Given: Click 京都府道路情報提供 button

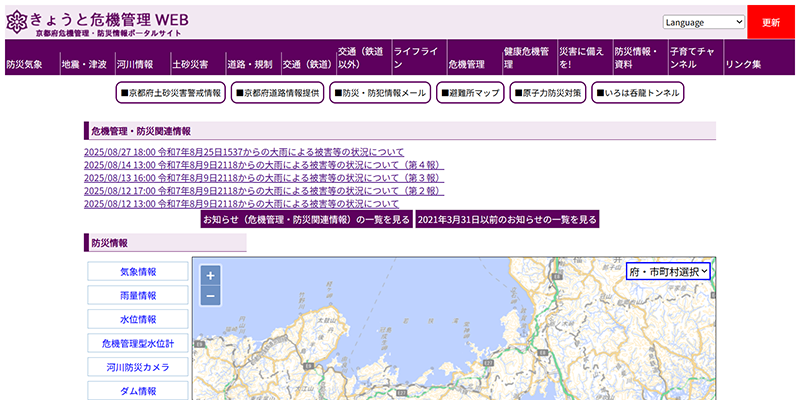Looking at the screenshot, I should click(278, 93).
